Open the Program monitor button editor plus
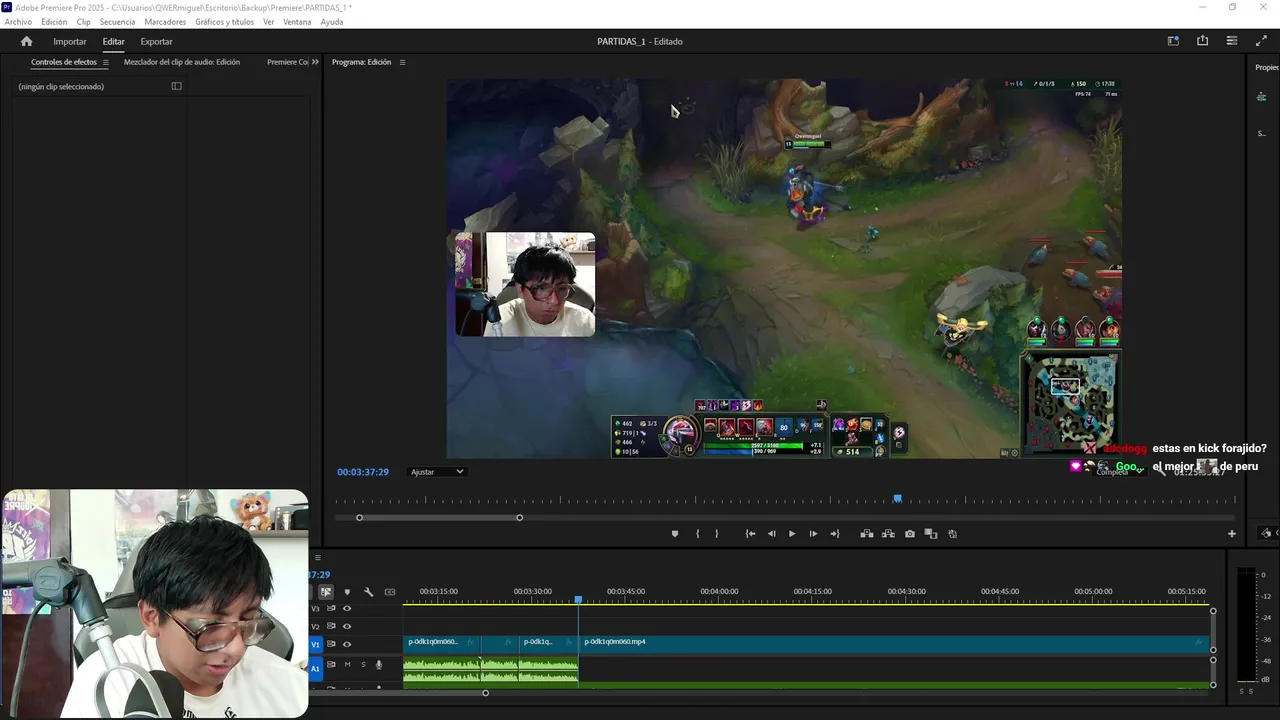 point(1232,534)
